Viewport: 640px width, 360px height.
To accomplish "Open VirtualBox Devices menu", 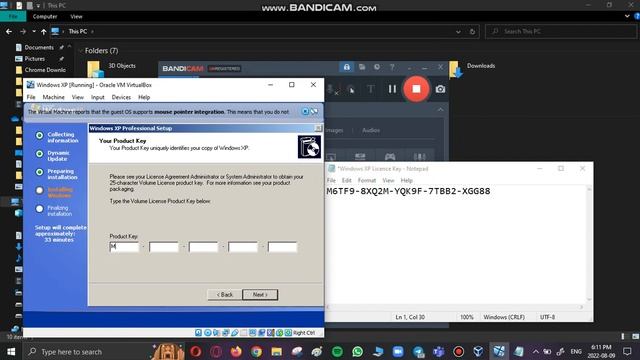I will tap(121, 97).
